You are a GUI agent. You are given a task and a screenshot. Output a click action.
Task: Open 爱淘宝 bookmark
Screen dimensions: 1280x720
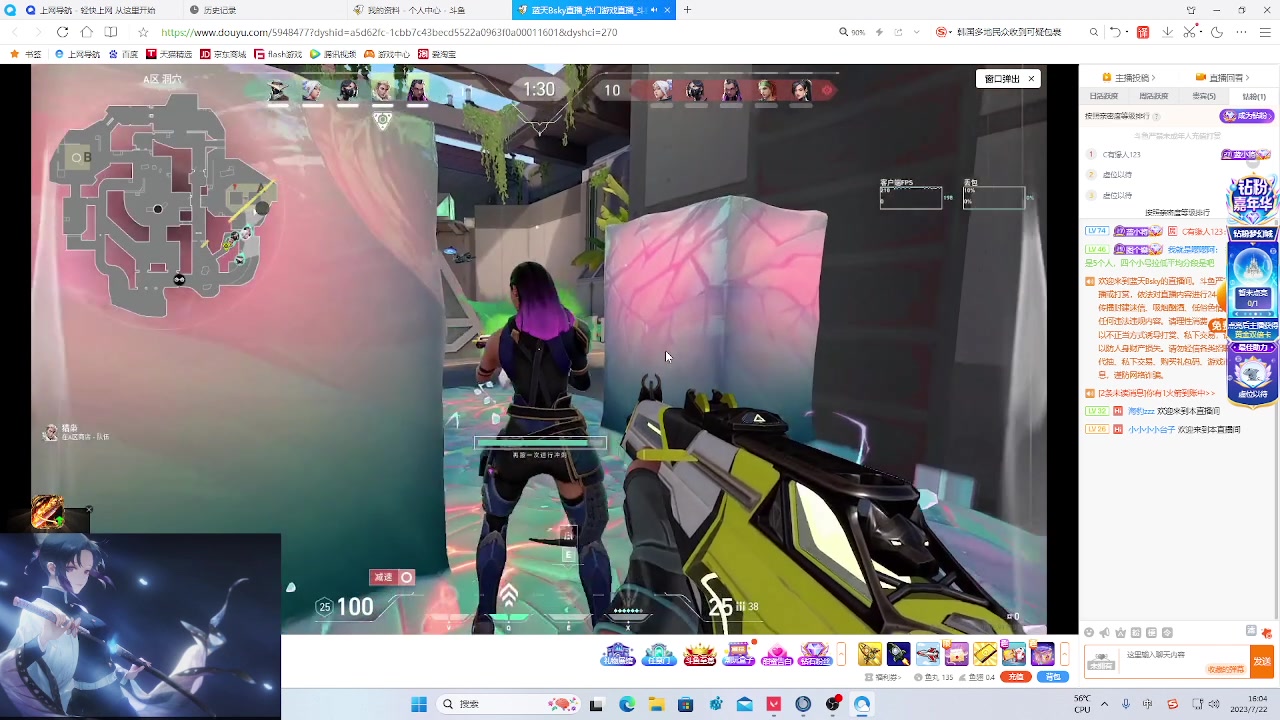point(437,54)
